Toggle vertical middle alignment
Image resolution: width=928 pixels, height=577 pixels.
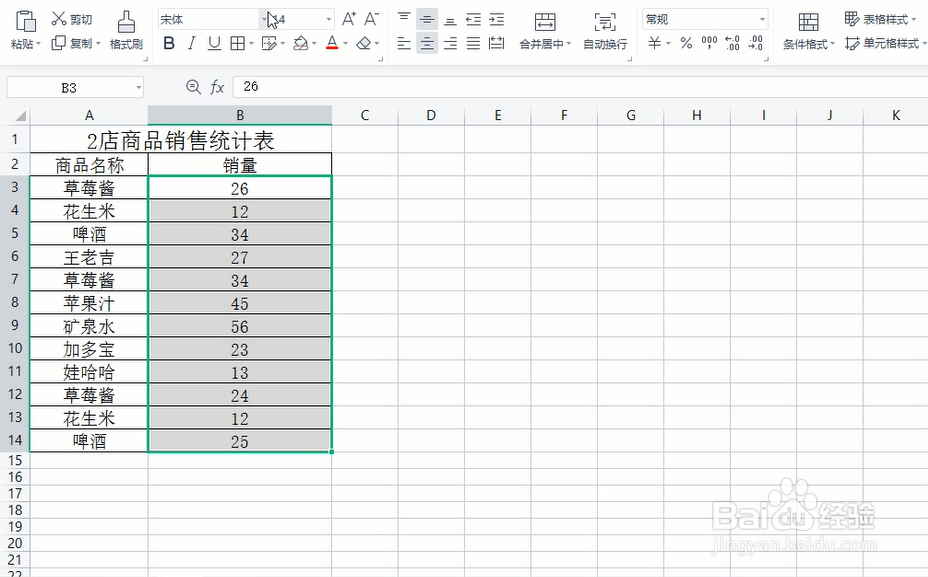[427, 20]
